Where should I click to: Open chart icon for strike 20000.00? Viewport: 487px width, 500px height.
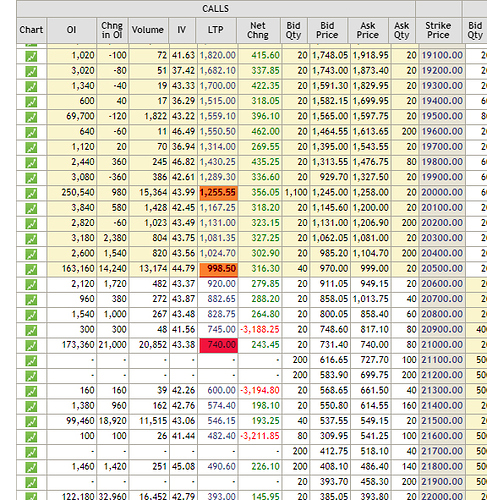pos(31,193)
